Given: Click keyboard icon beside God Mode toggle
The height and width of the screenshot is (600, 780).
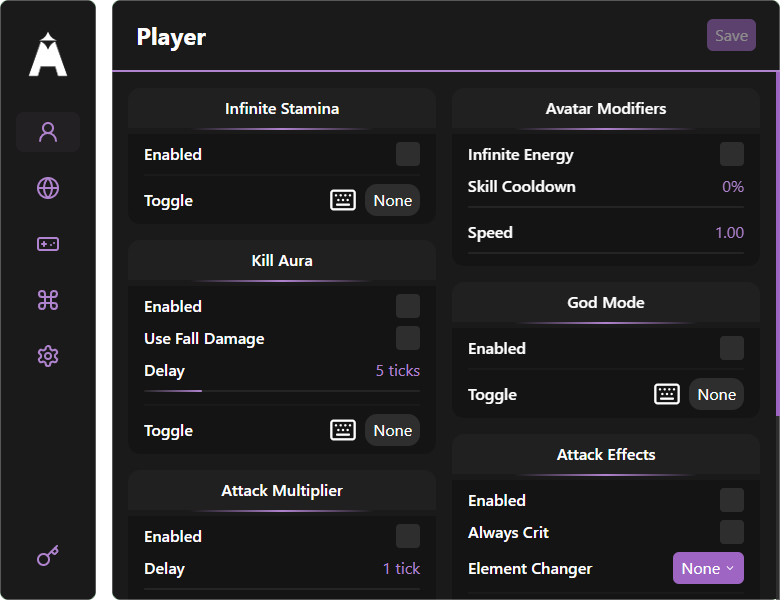Looking at the screenshot, I should tap(667, 394).
